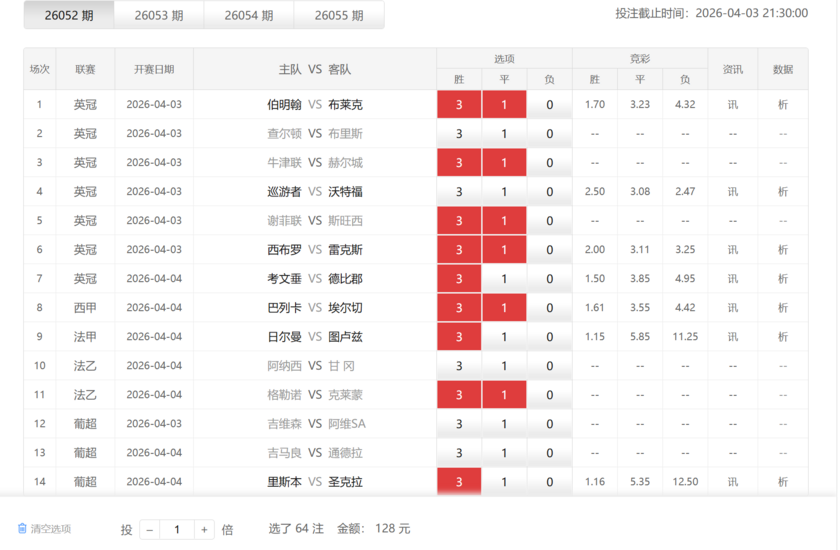The image size is (840, 550).
Task: Select loss (0) for 巡游者 vs 沃特福
Action: pos(550,192)
